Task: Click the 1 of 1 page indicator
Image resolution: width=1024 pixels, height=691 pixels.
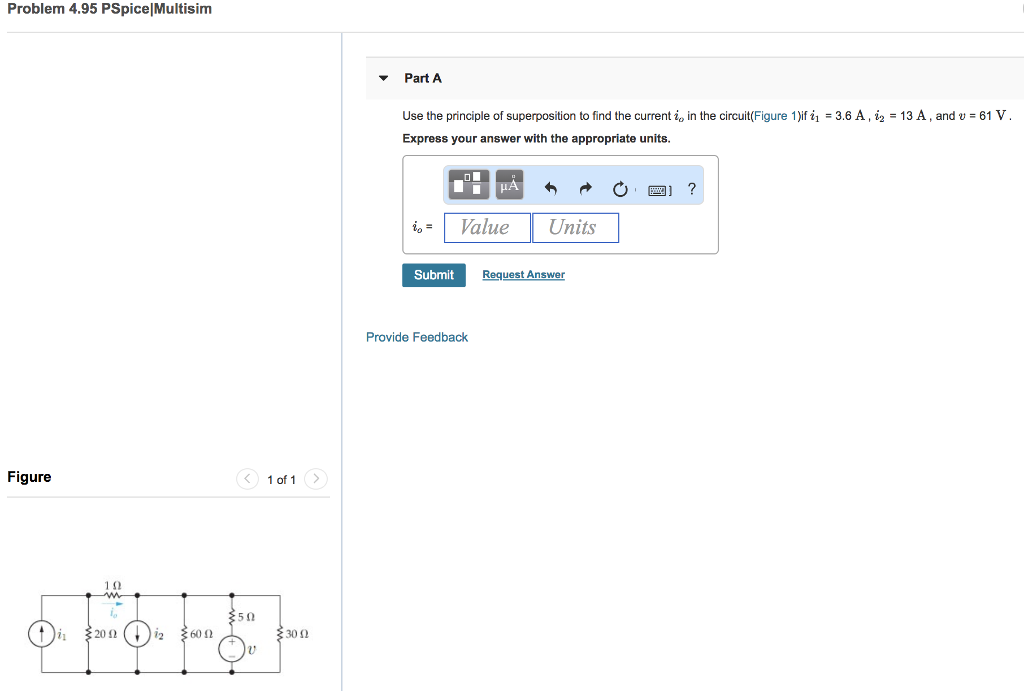Action: click(x=281, y=479)
